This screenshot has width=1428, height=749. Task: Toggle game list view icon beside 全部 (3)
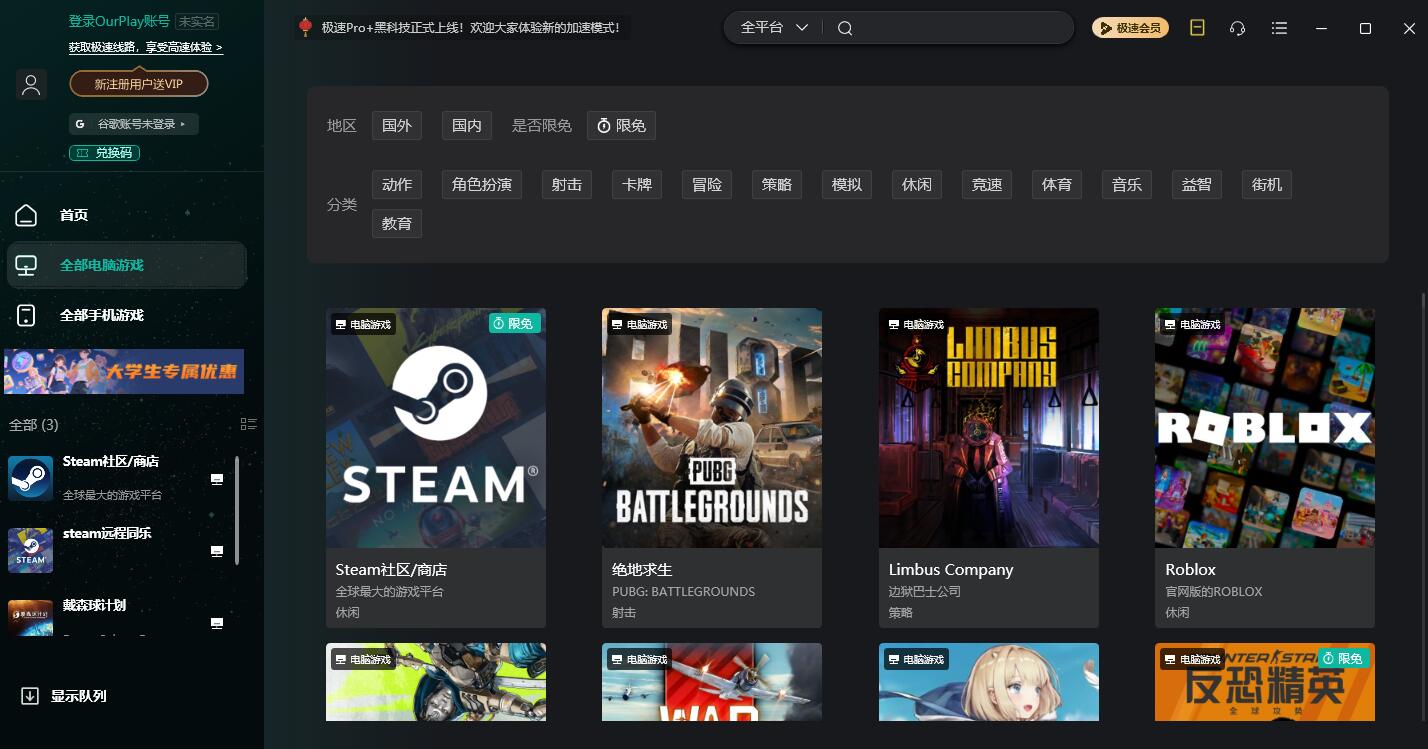[x=249, y=425]
